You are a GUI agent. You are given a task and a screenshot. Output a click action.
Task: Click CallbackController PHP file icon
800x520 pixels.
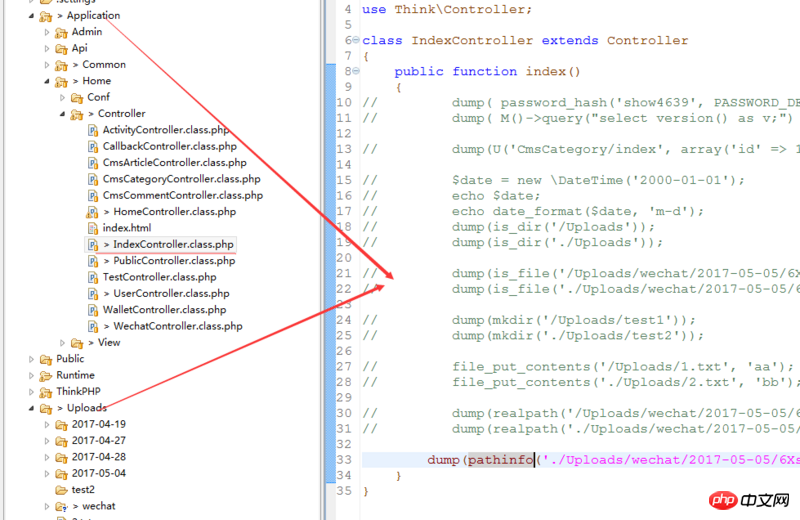[93, 147]
